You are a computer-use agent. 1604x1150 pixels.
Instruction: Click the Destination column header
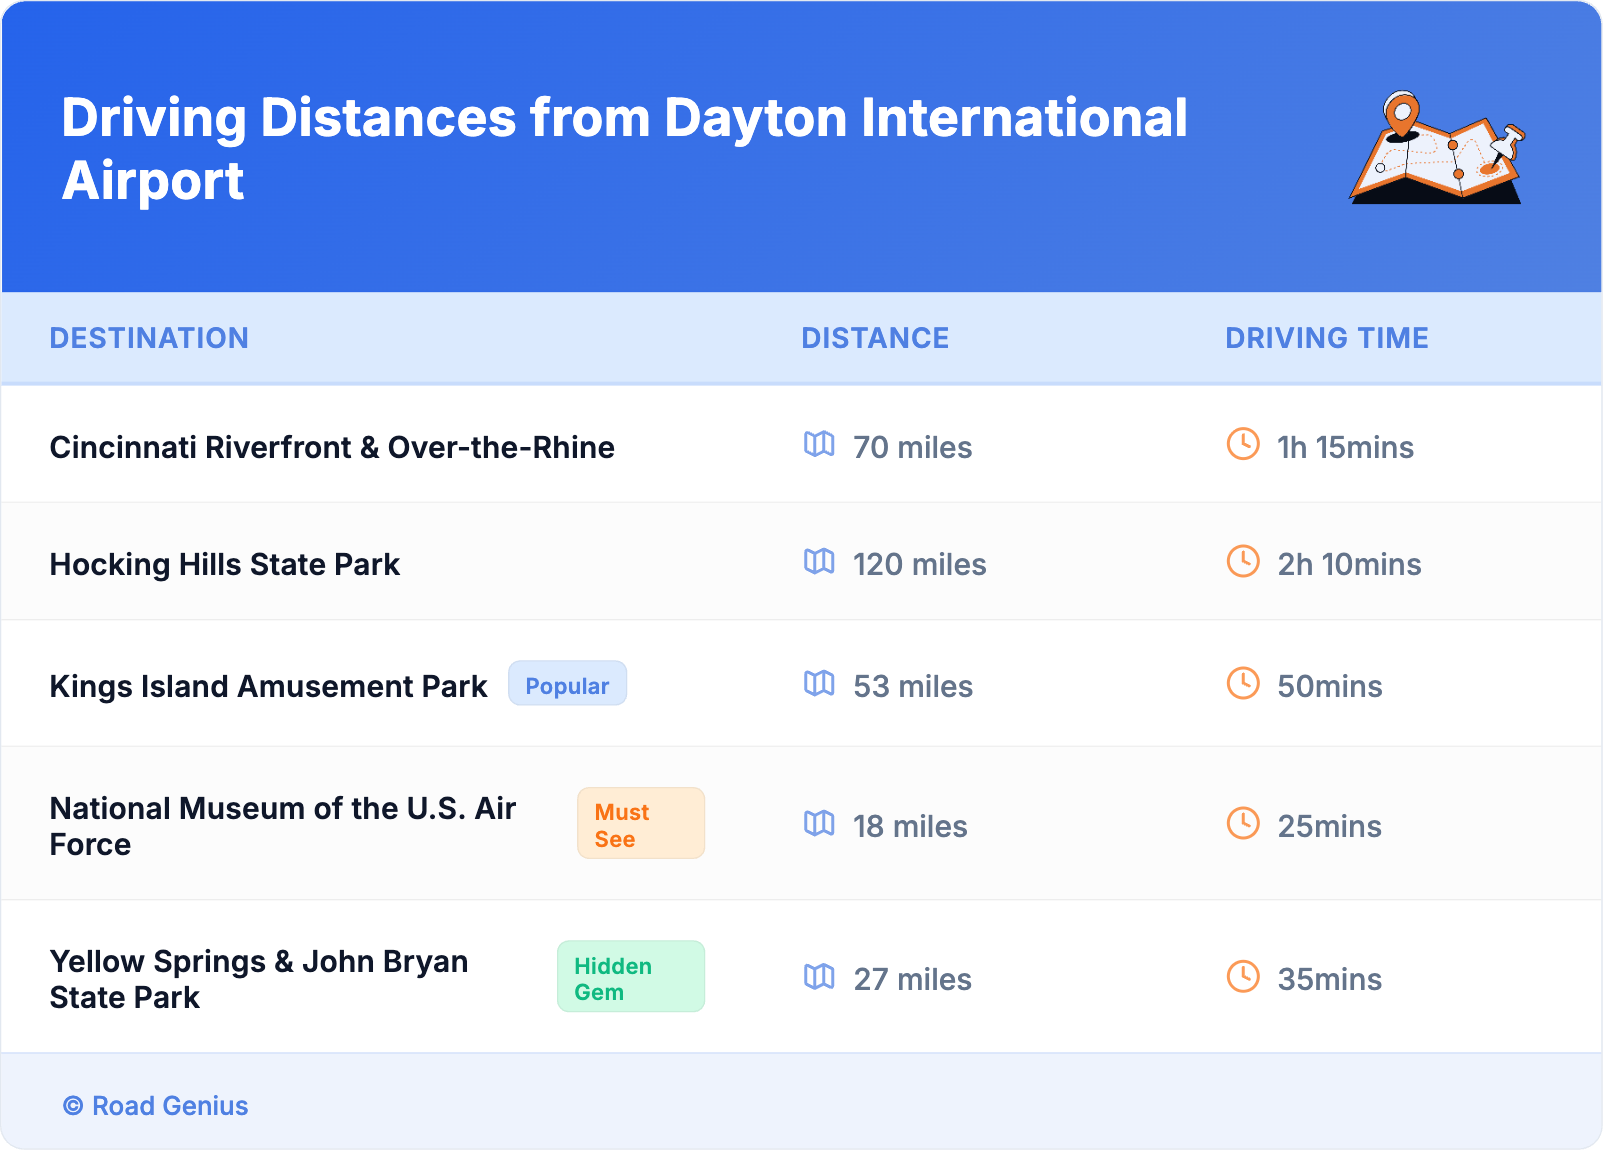pos(149,338)
